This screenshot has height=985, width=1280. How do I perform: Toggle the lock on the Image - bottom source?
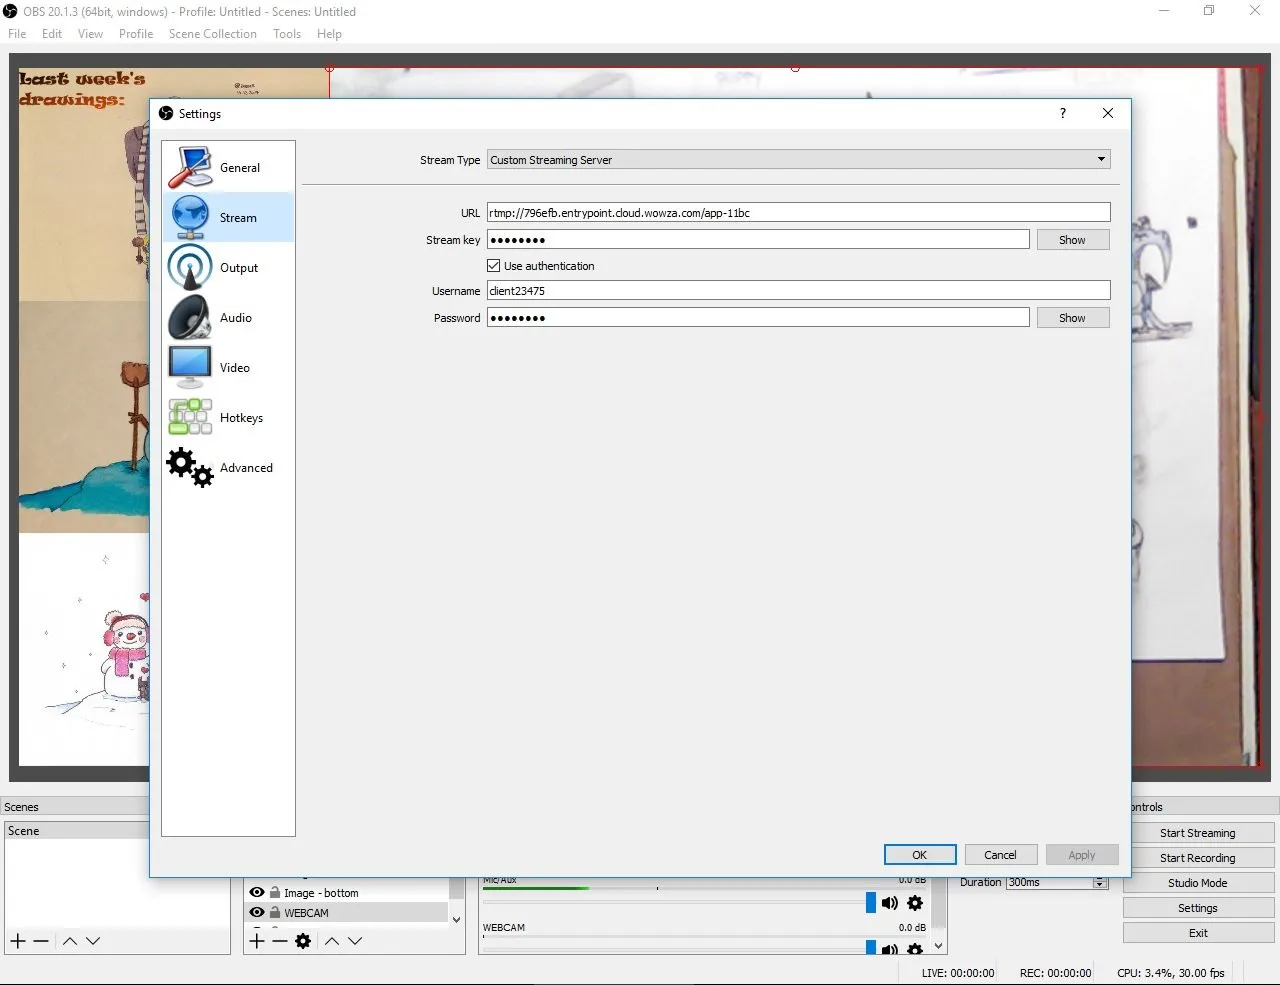275,892
